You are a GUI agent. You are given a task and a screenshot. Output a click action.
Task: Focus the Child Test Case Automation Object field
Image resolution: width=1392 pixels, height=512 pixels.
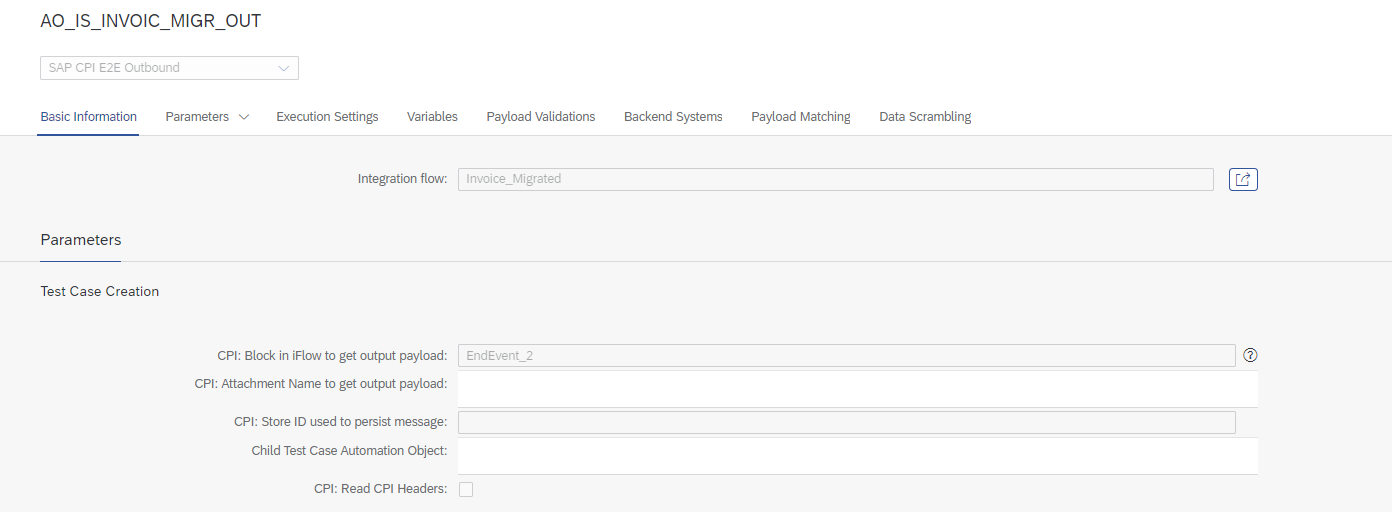(857, 456)
